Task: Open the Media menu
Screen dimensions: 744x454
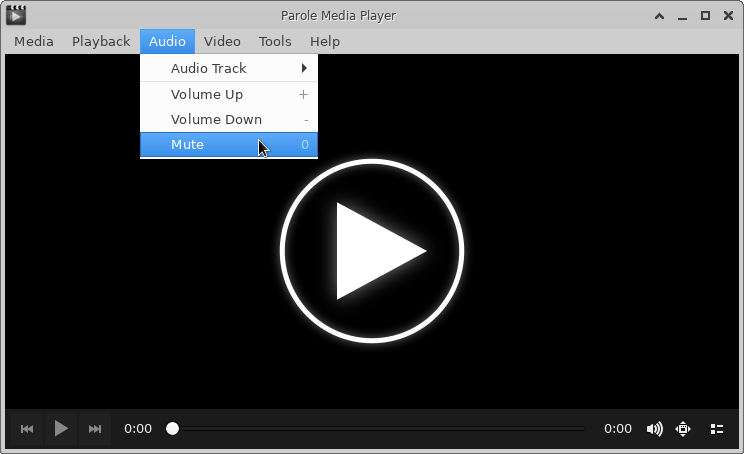Action: (x=33, y=41)
